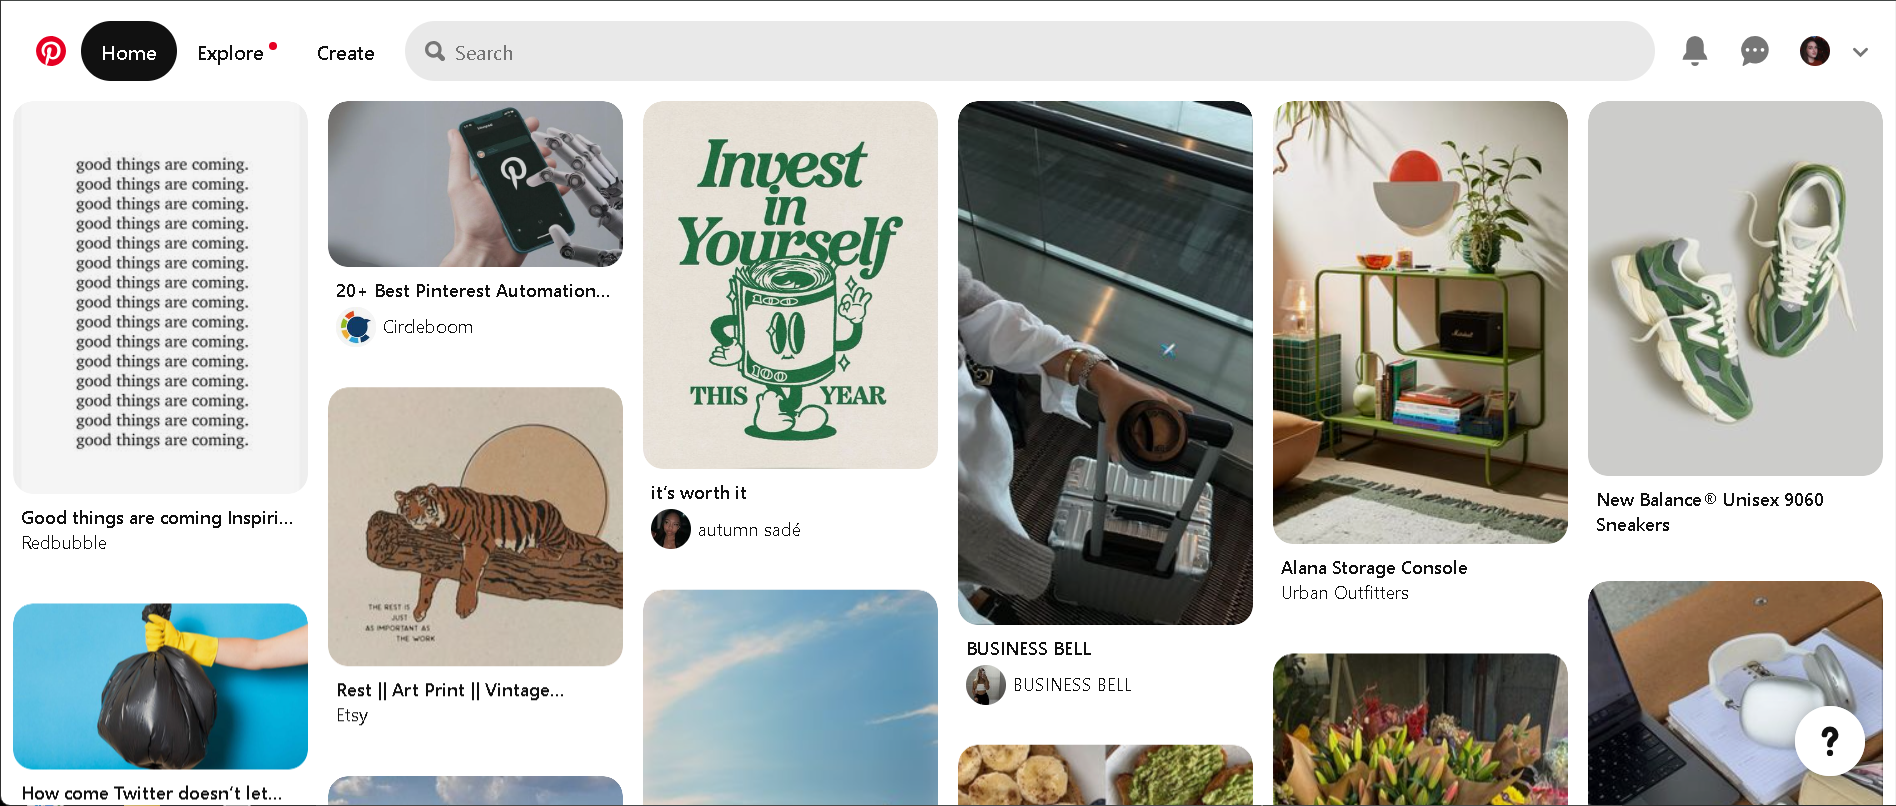Click BUSINESS BELL's profile avatar
This screenshot has width=1896, height=806.
(985, 685)
